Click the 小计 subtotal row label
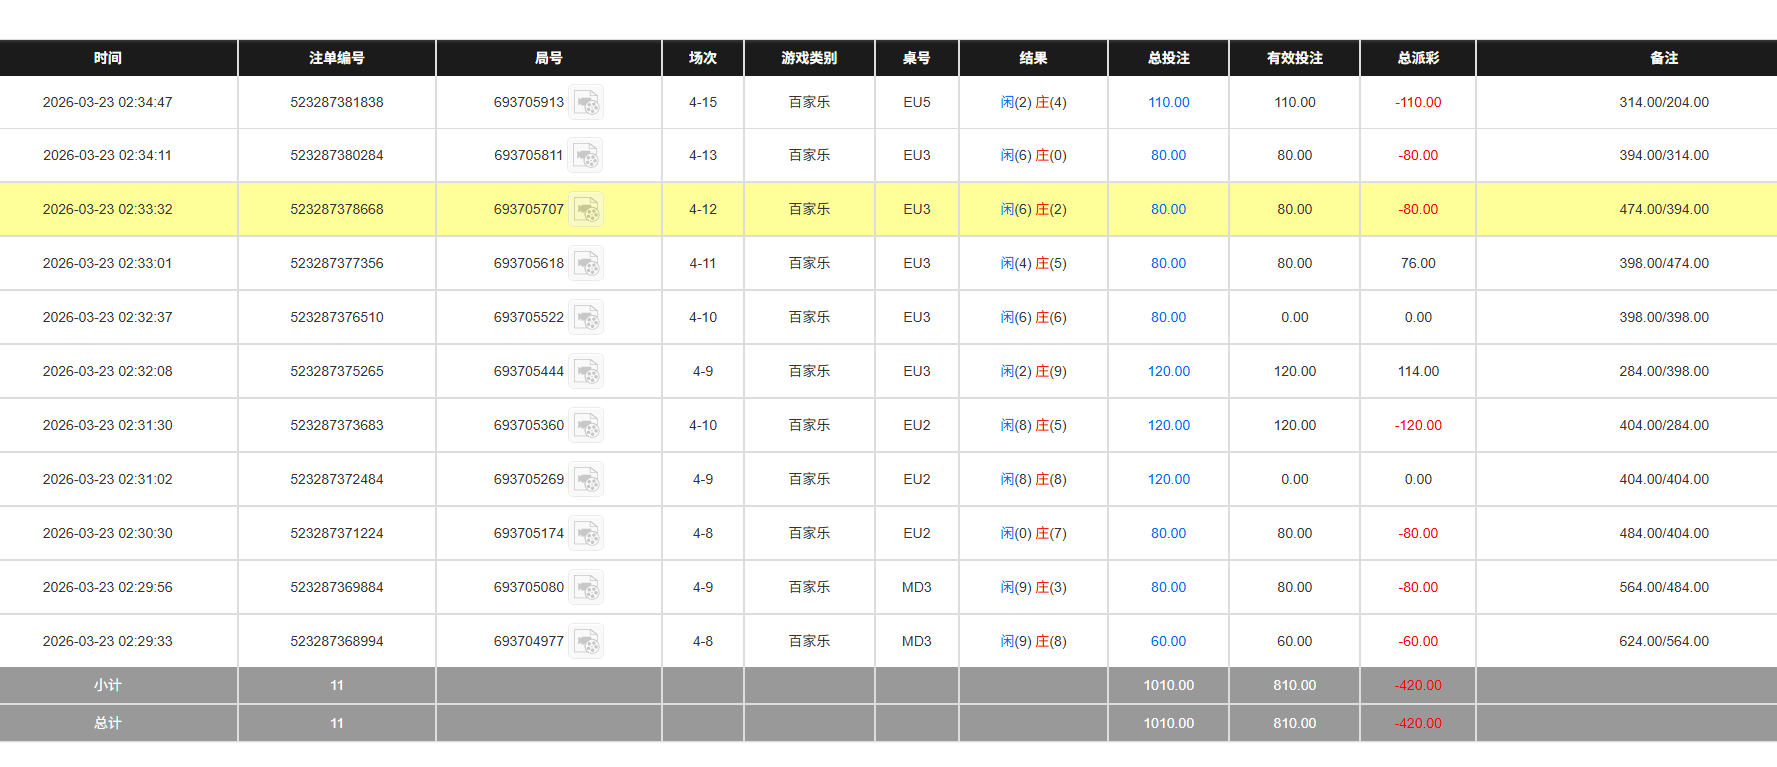 [x=108, y=685]
